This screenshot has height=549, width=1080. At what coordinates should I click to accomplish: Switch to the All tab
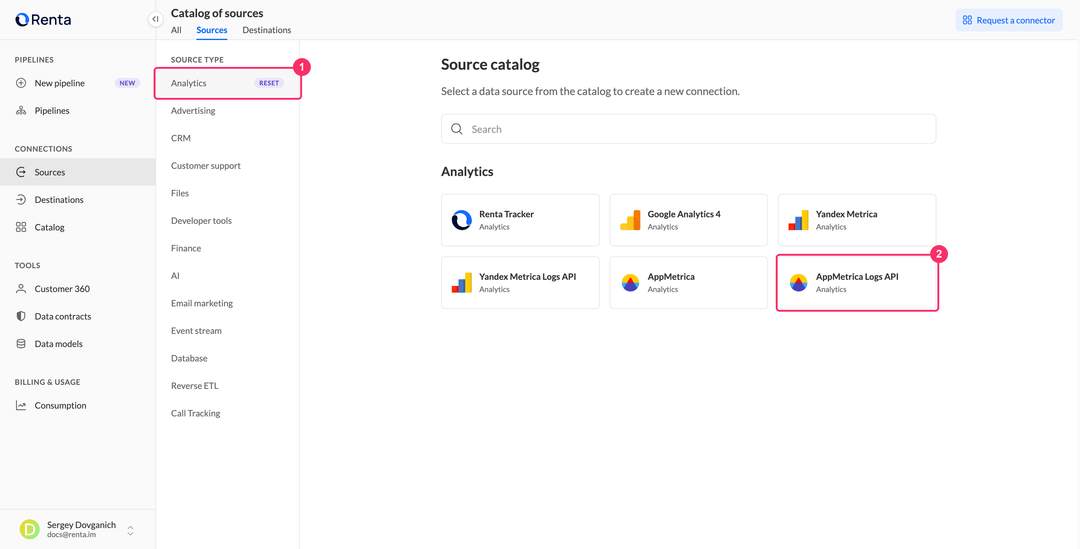click(176, 30)
